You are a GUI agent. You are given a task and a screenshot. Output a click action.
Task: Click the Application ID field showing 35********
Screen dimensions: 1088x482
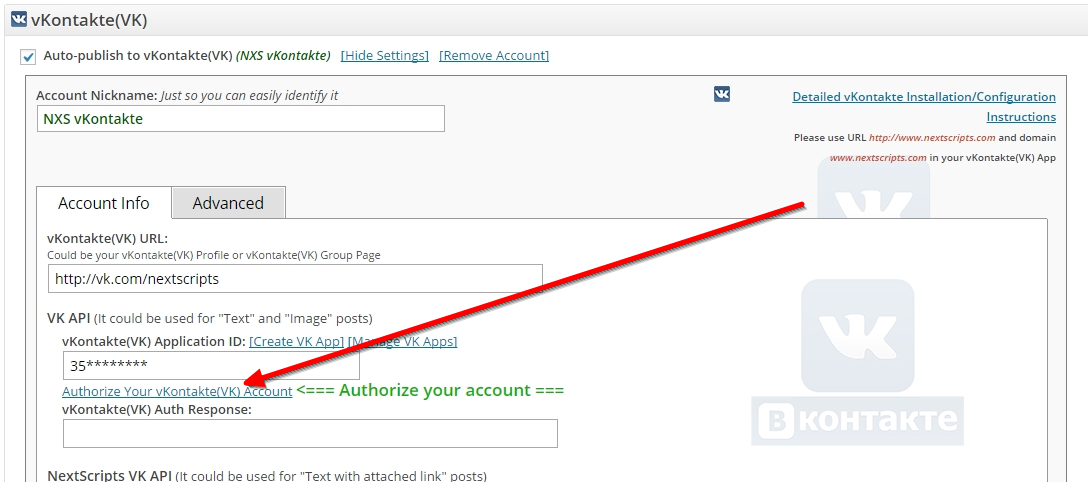(211, 365)
